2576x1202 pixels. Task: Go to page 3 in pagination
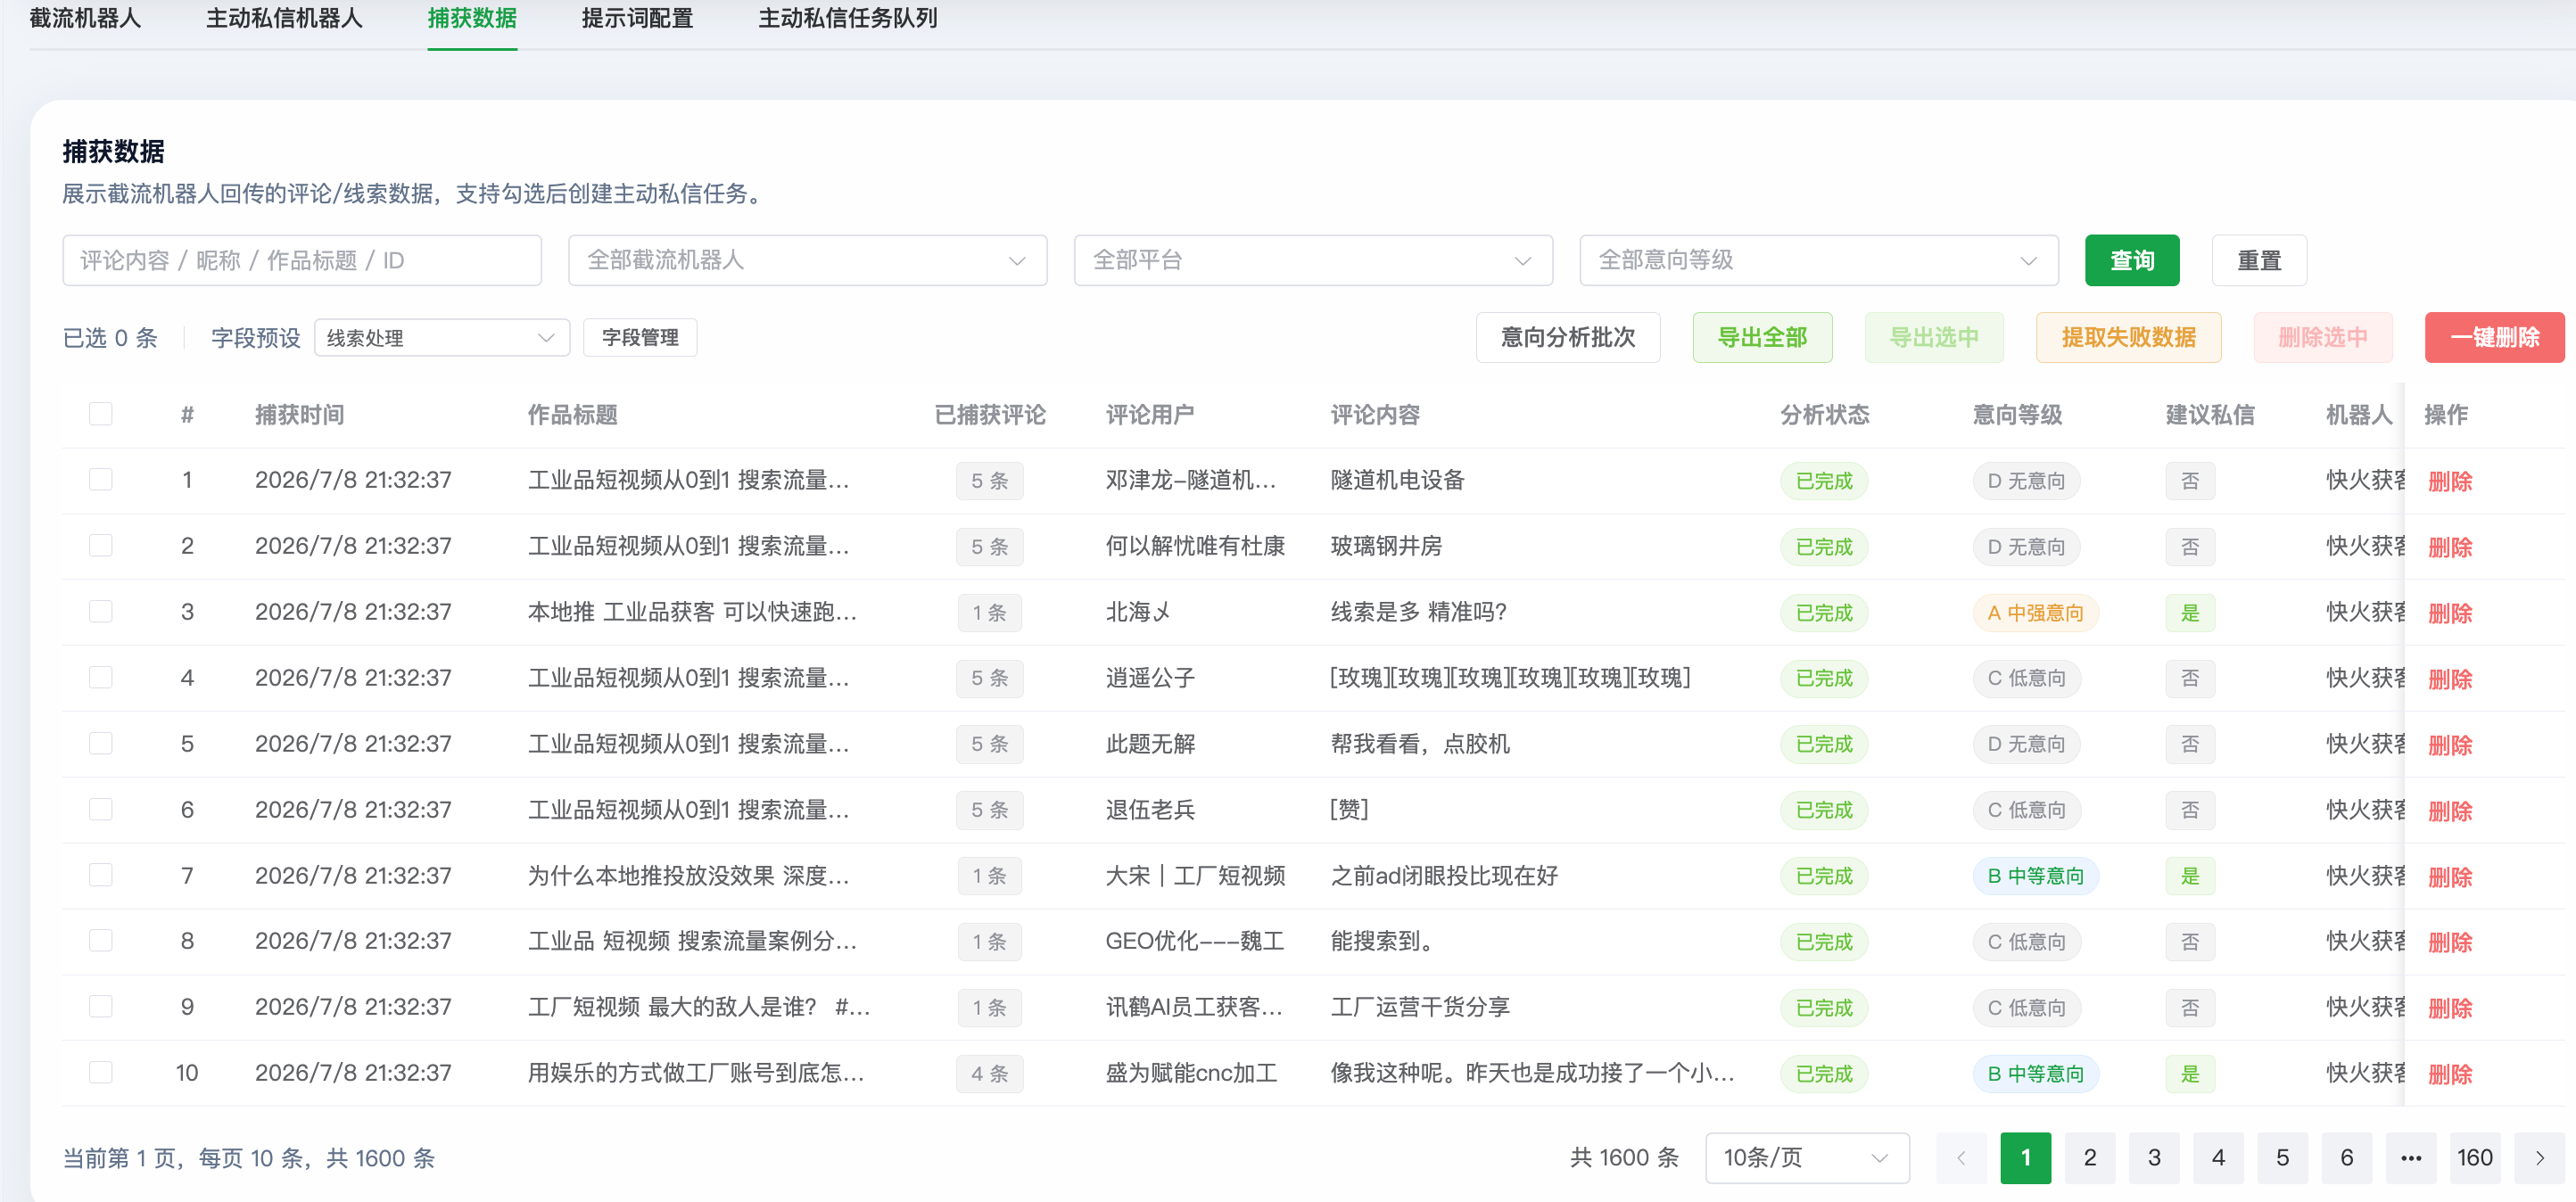pyautogui.click(x=2154, y=1158)
